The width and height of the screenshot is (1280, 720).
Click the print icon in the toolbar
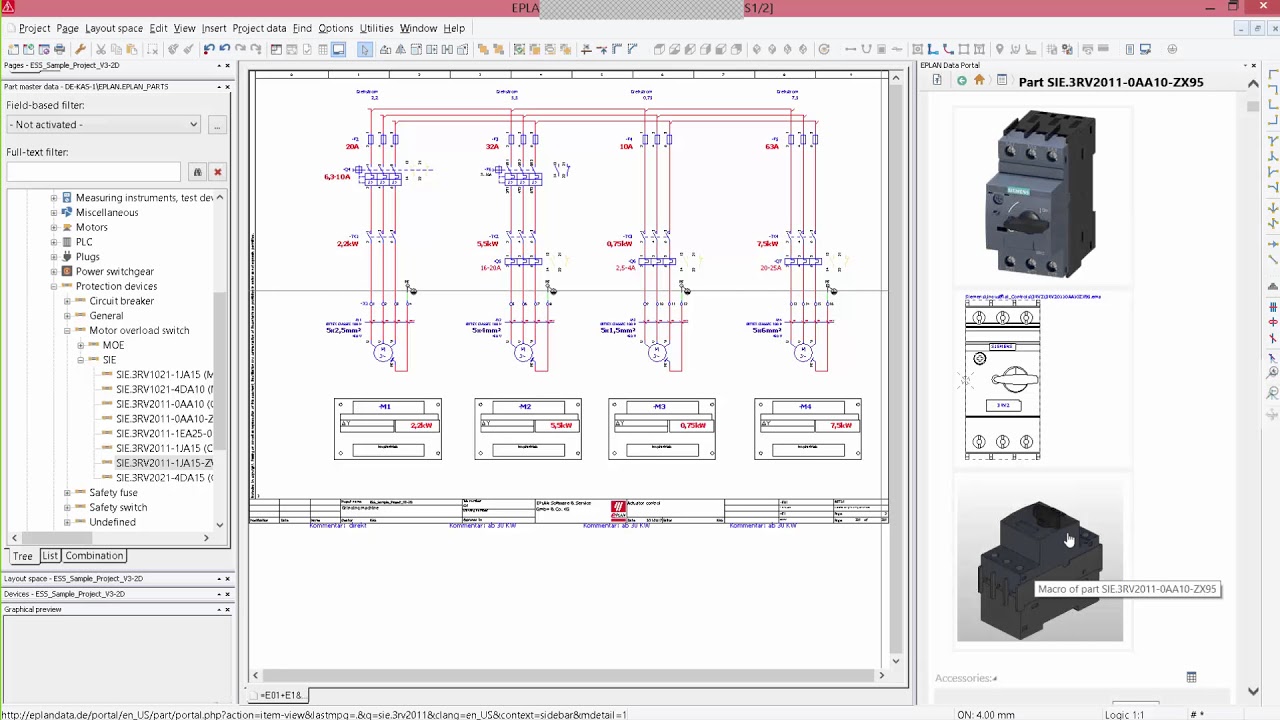(60, 49)
